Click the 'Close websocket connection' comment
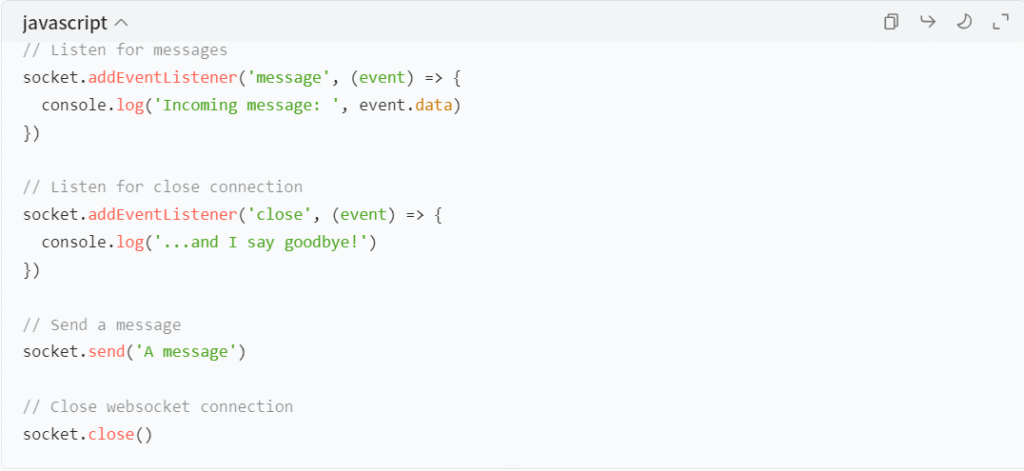The width and height of the screenshot is (1024, 471). [158, 407]
